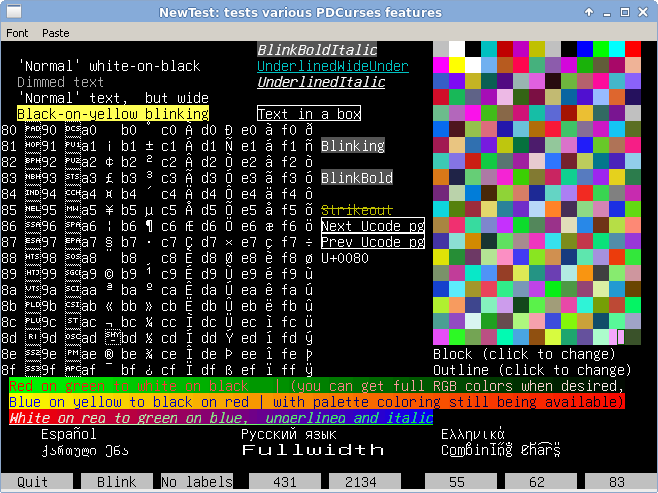Click the soft label showing 2134
Screen dimensions: 658x493
(365, 482)
